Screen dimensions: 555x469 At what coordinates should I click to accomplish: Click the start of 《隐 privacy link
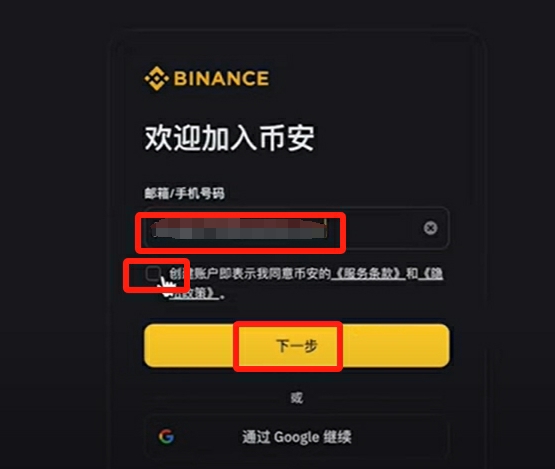coord(431,273)
